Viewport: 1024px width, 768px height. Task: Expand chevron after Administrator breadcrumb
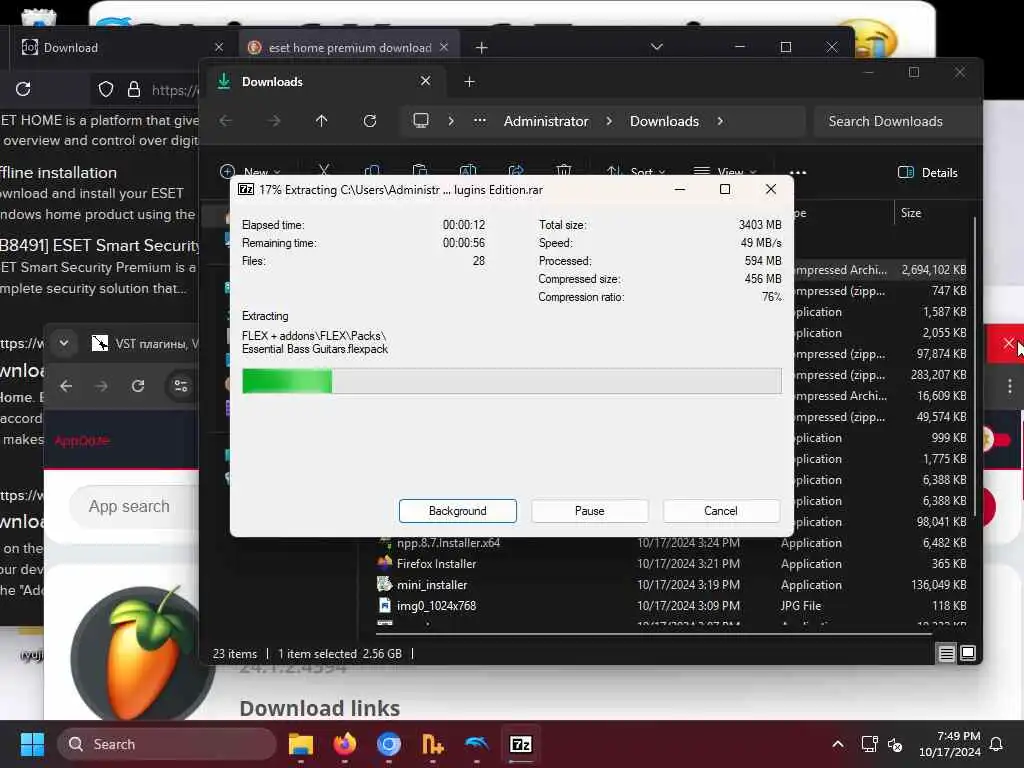click(609, 121)
